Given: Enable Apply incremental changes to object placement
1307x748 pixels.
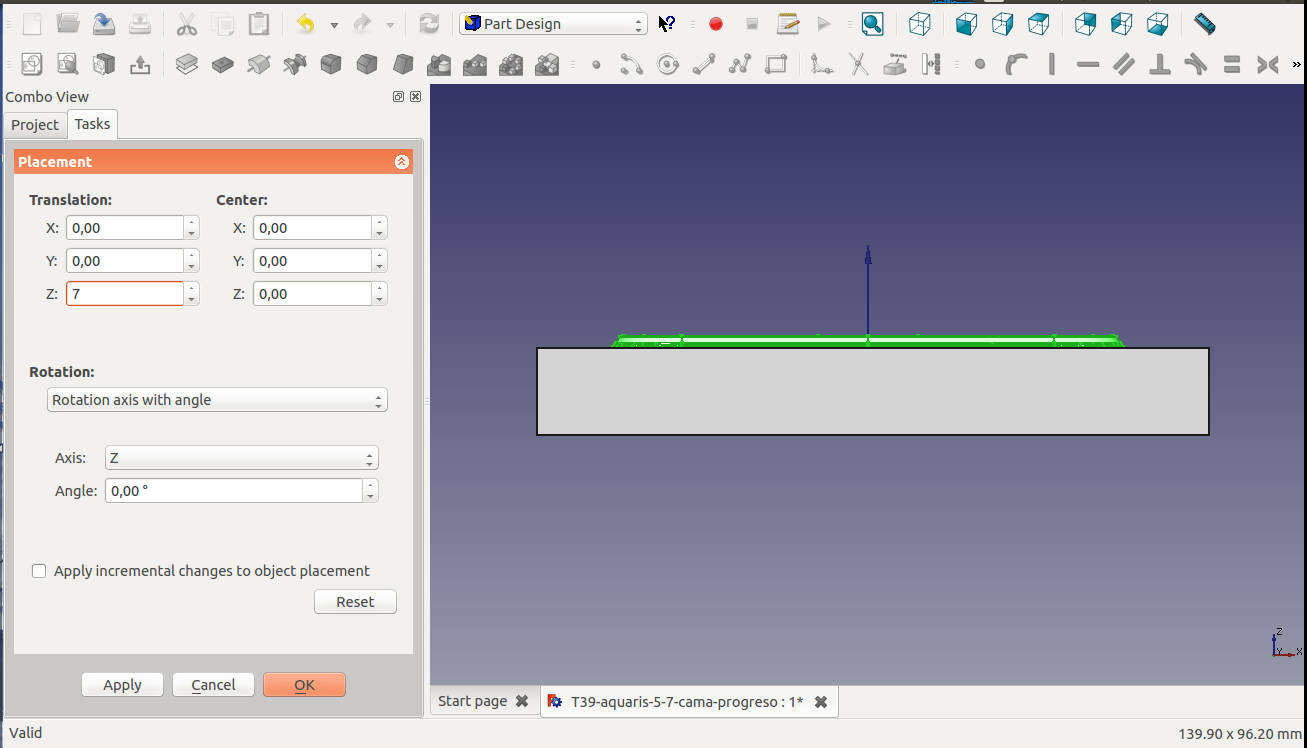Looking at the screenshot, I should pyautogui.click(x=39, y=571).
